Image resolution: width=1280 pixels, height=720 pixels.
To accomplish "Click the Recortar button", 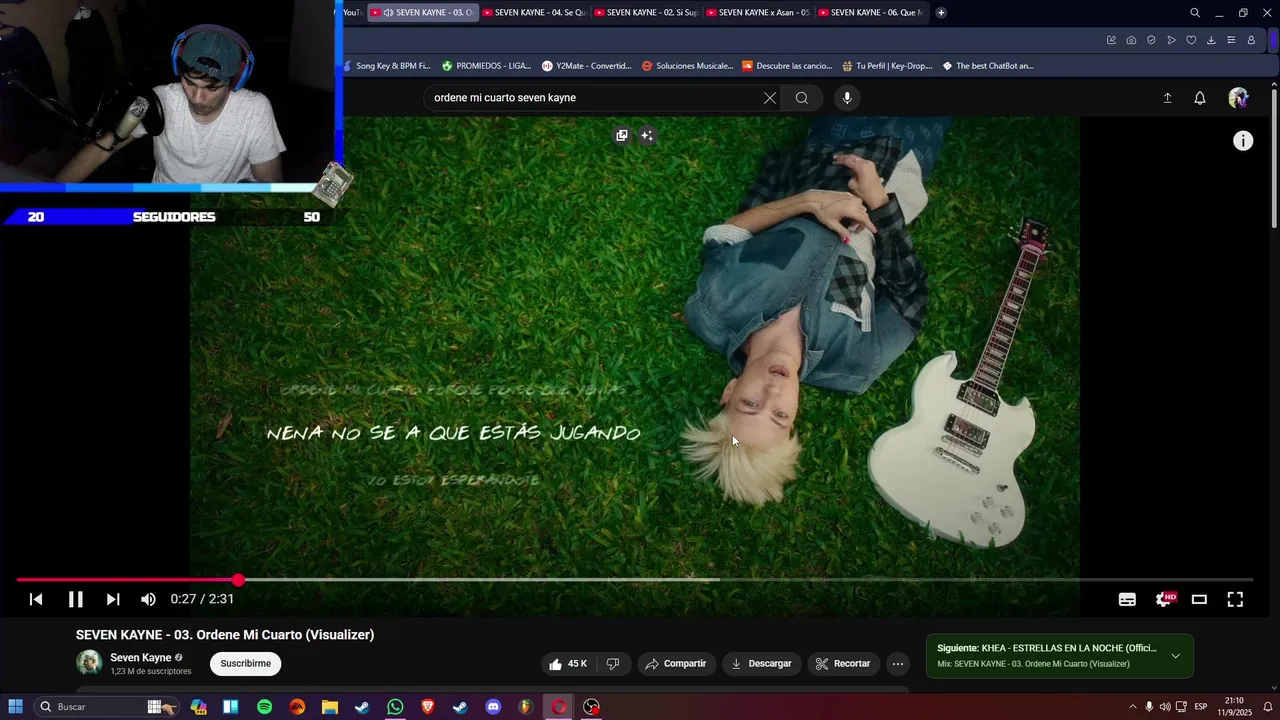I will [x=843, y=664].
